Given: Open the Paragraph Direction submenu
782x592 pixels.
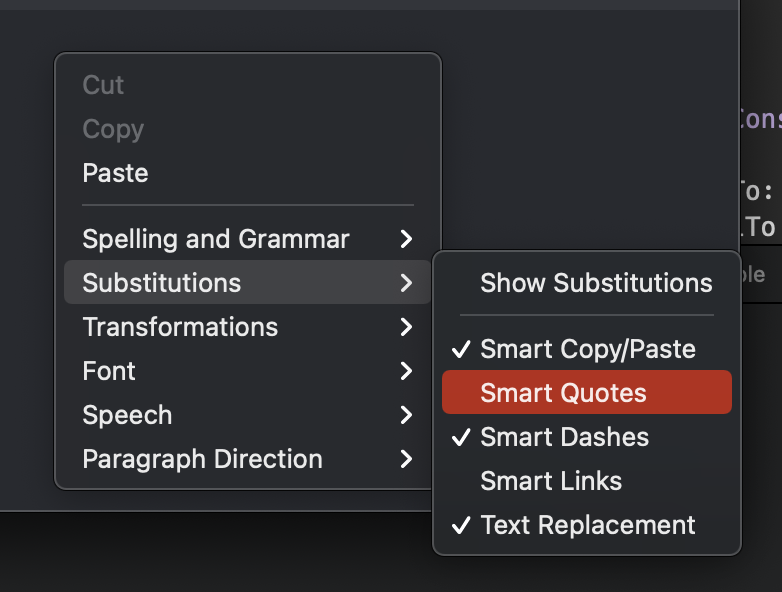Looking at the screenshot, I should click(x=247, y=458).
